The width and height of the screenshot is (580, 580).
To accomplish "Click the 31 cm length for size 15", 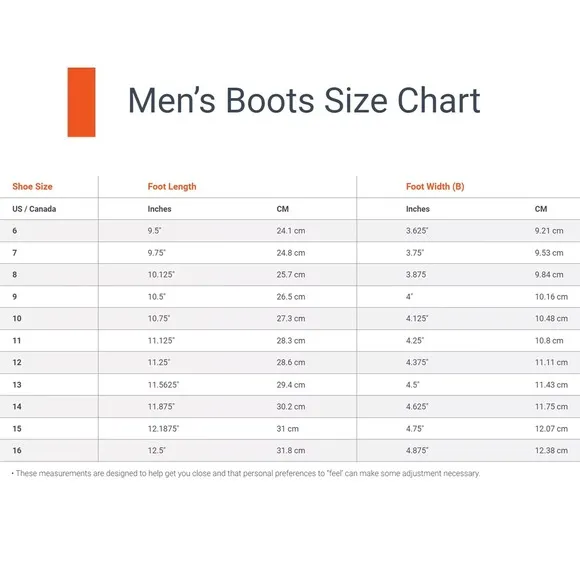I will 288,429.
